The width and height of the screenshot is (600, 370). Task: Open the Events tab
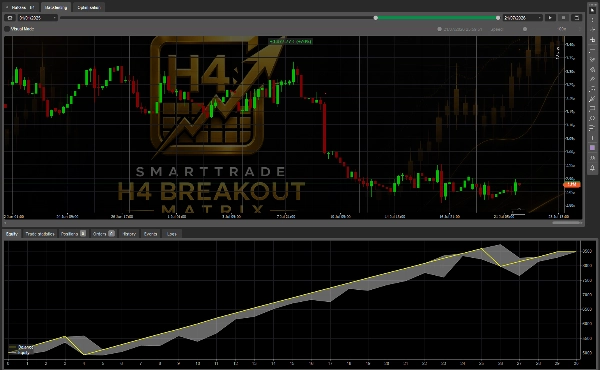[x=150, y=234]
